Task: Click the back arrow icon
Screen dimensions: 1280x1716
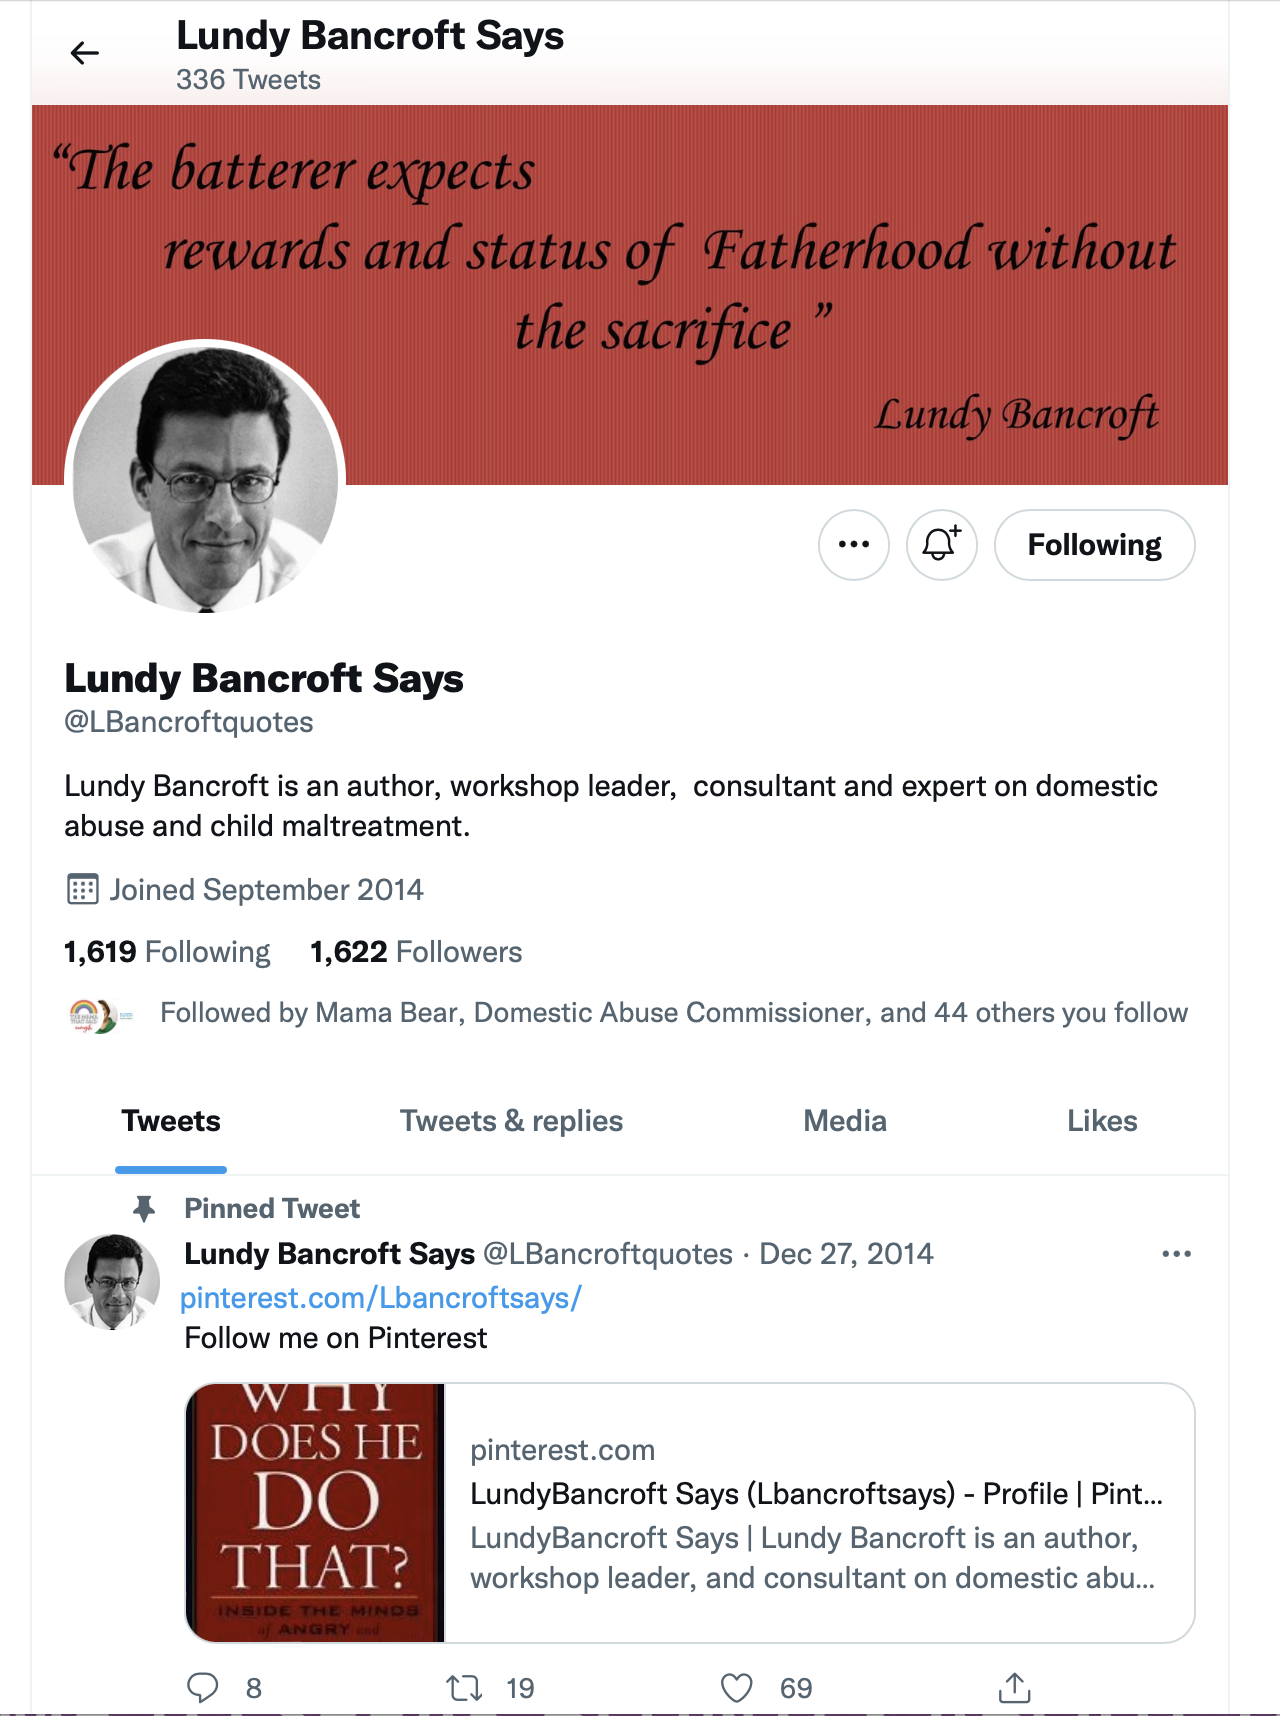Action: pos(85,53)
